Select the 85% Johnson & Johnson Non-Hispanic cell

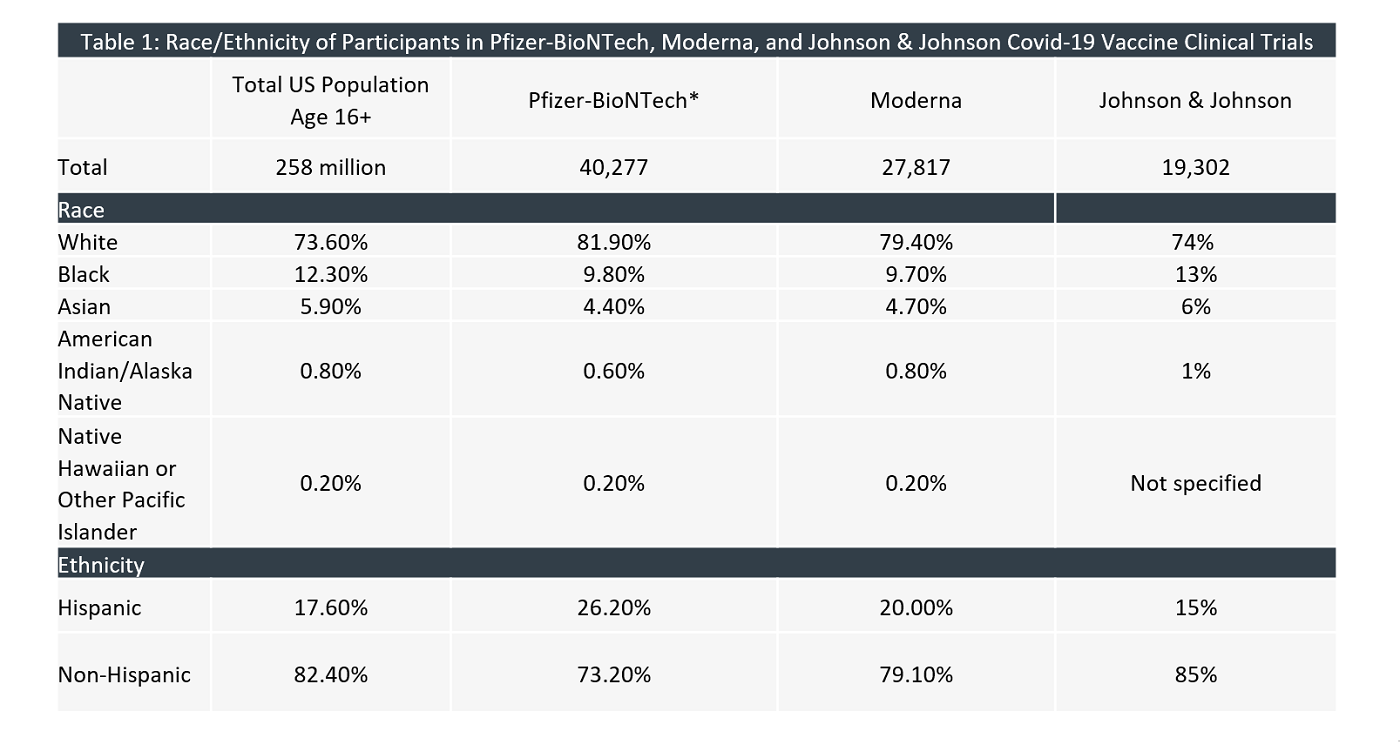1195,674
